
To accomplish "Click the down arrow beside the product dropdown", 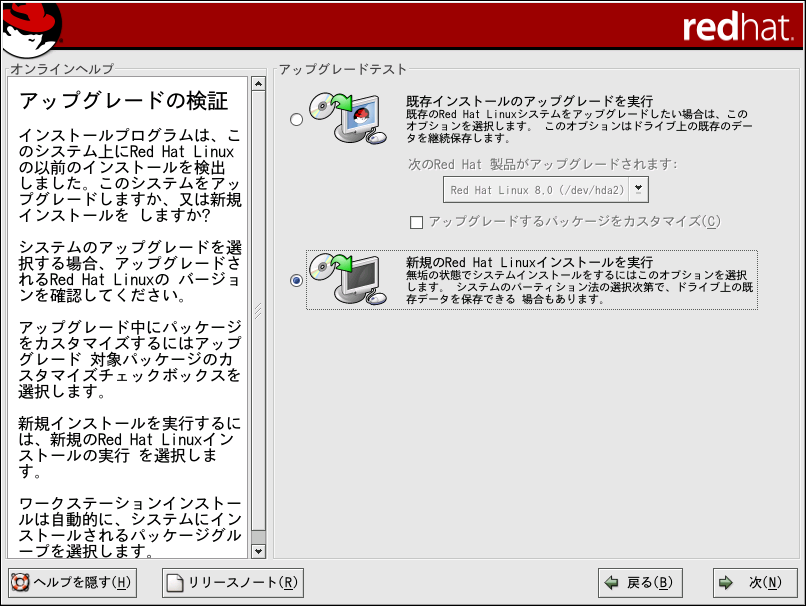I will tap(640, 189).
